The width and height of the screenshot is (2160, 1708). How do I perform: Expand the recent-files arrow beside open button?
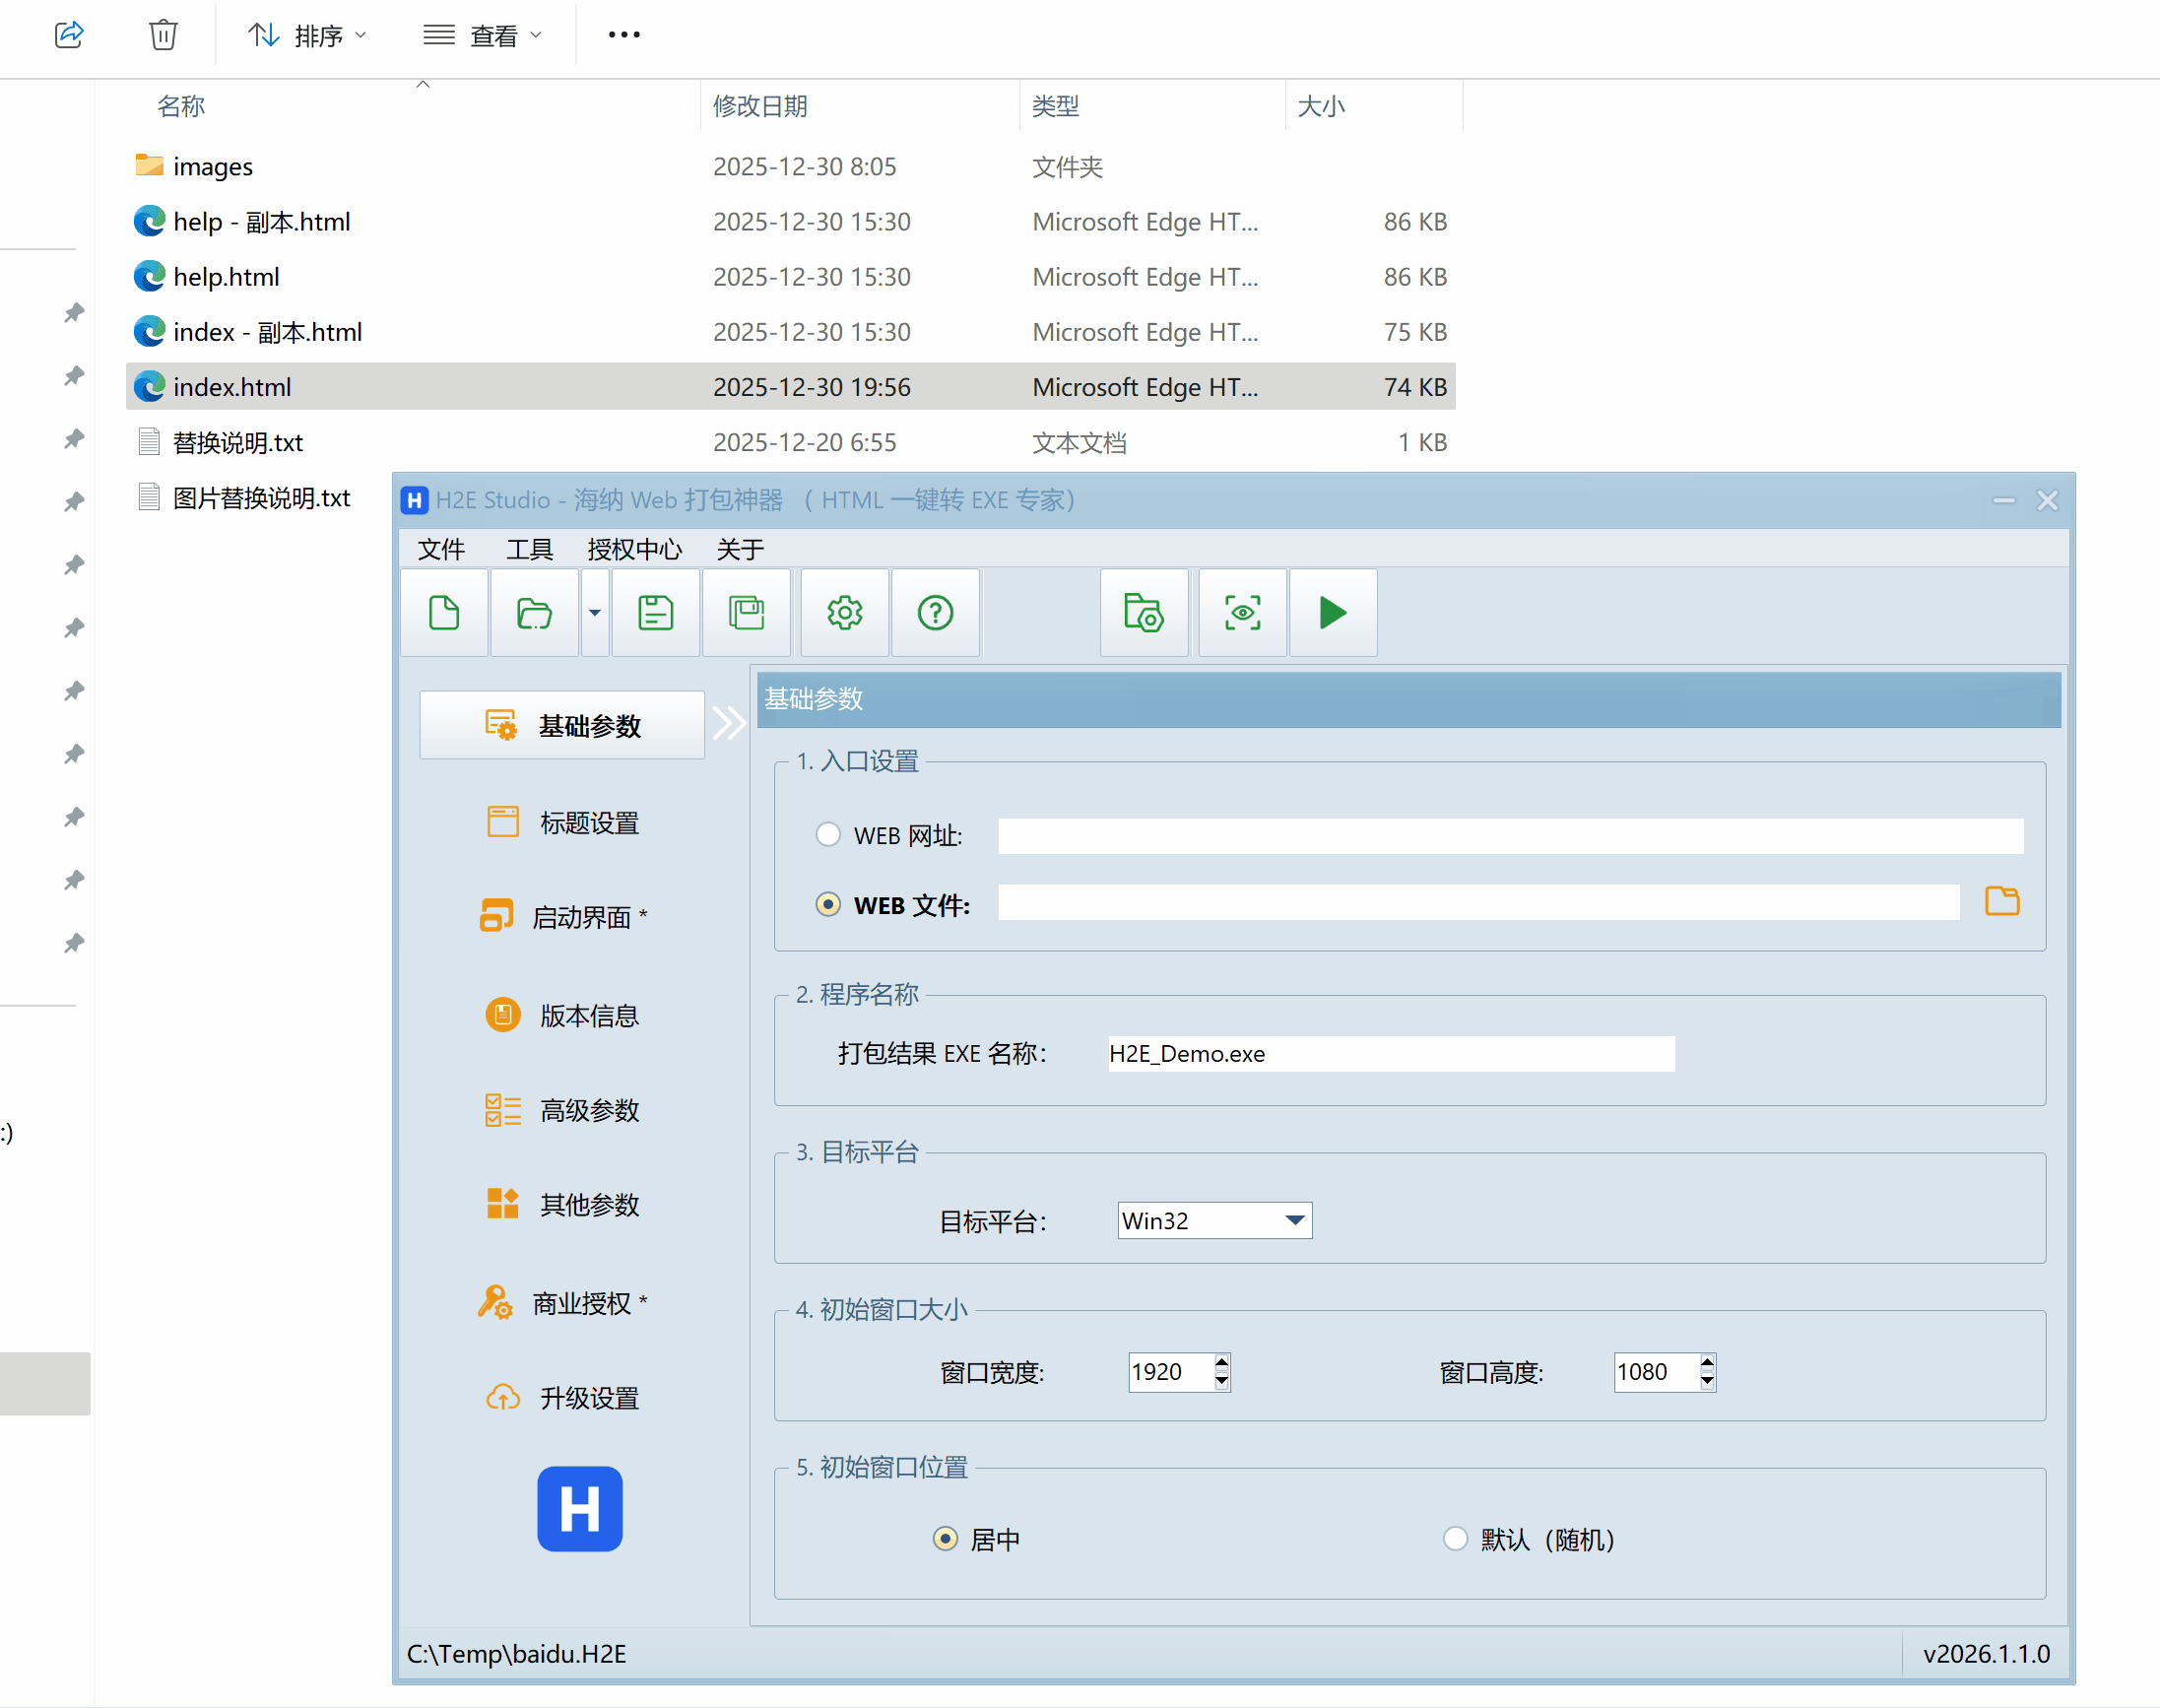pos(594,612)
